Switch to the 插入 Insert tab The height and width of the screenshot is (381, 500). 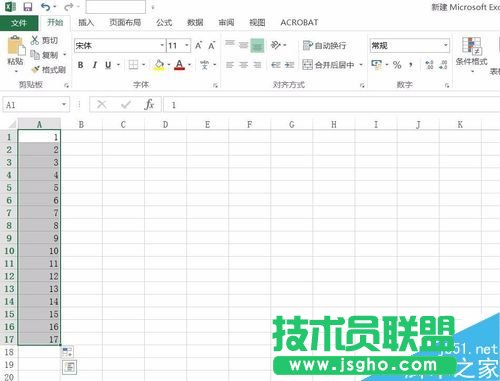tap(86, 23)
